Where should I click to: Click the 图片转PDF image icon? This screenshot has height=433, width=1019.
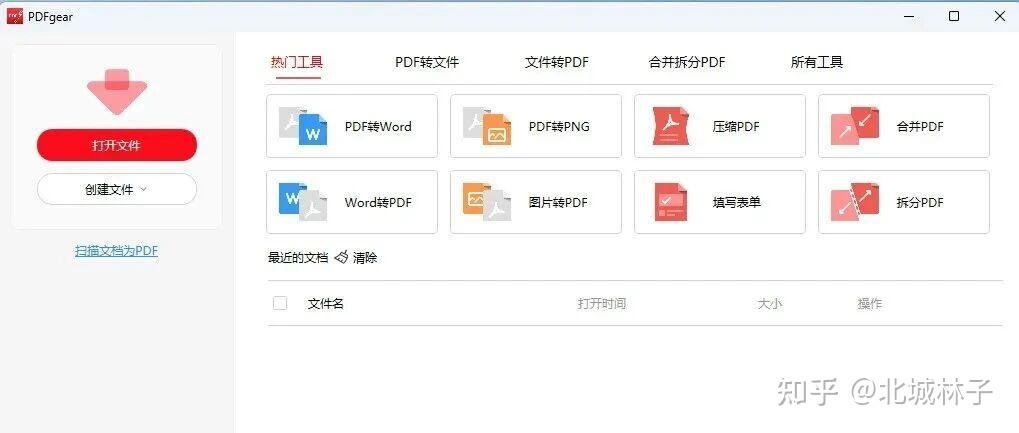487,202
